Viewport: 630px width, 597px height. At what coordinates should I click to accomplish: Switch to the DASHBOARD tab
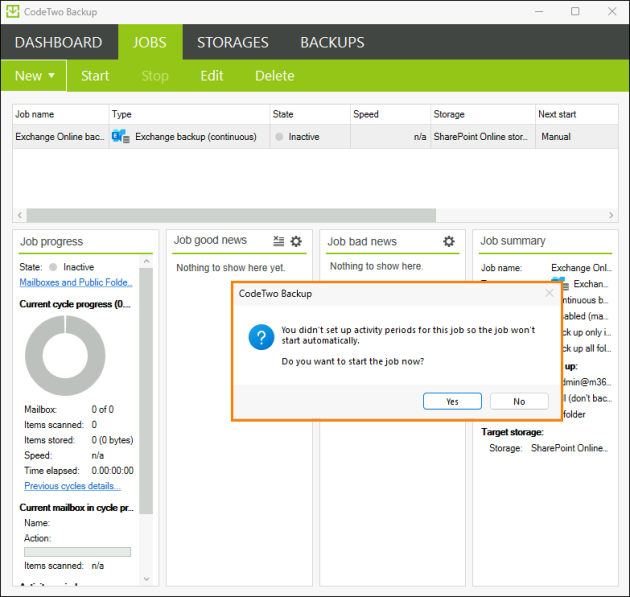pyautogui.click(x=59, y=42)
